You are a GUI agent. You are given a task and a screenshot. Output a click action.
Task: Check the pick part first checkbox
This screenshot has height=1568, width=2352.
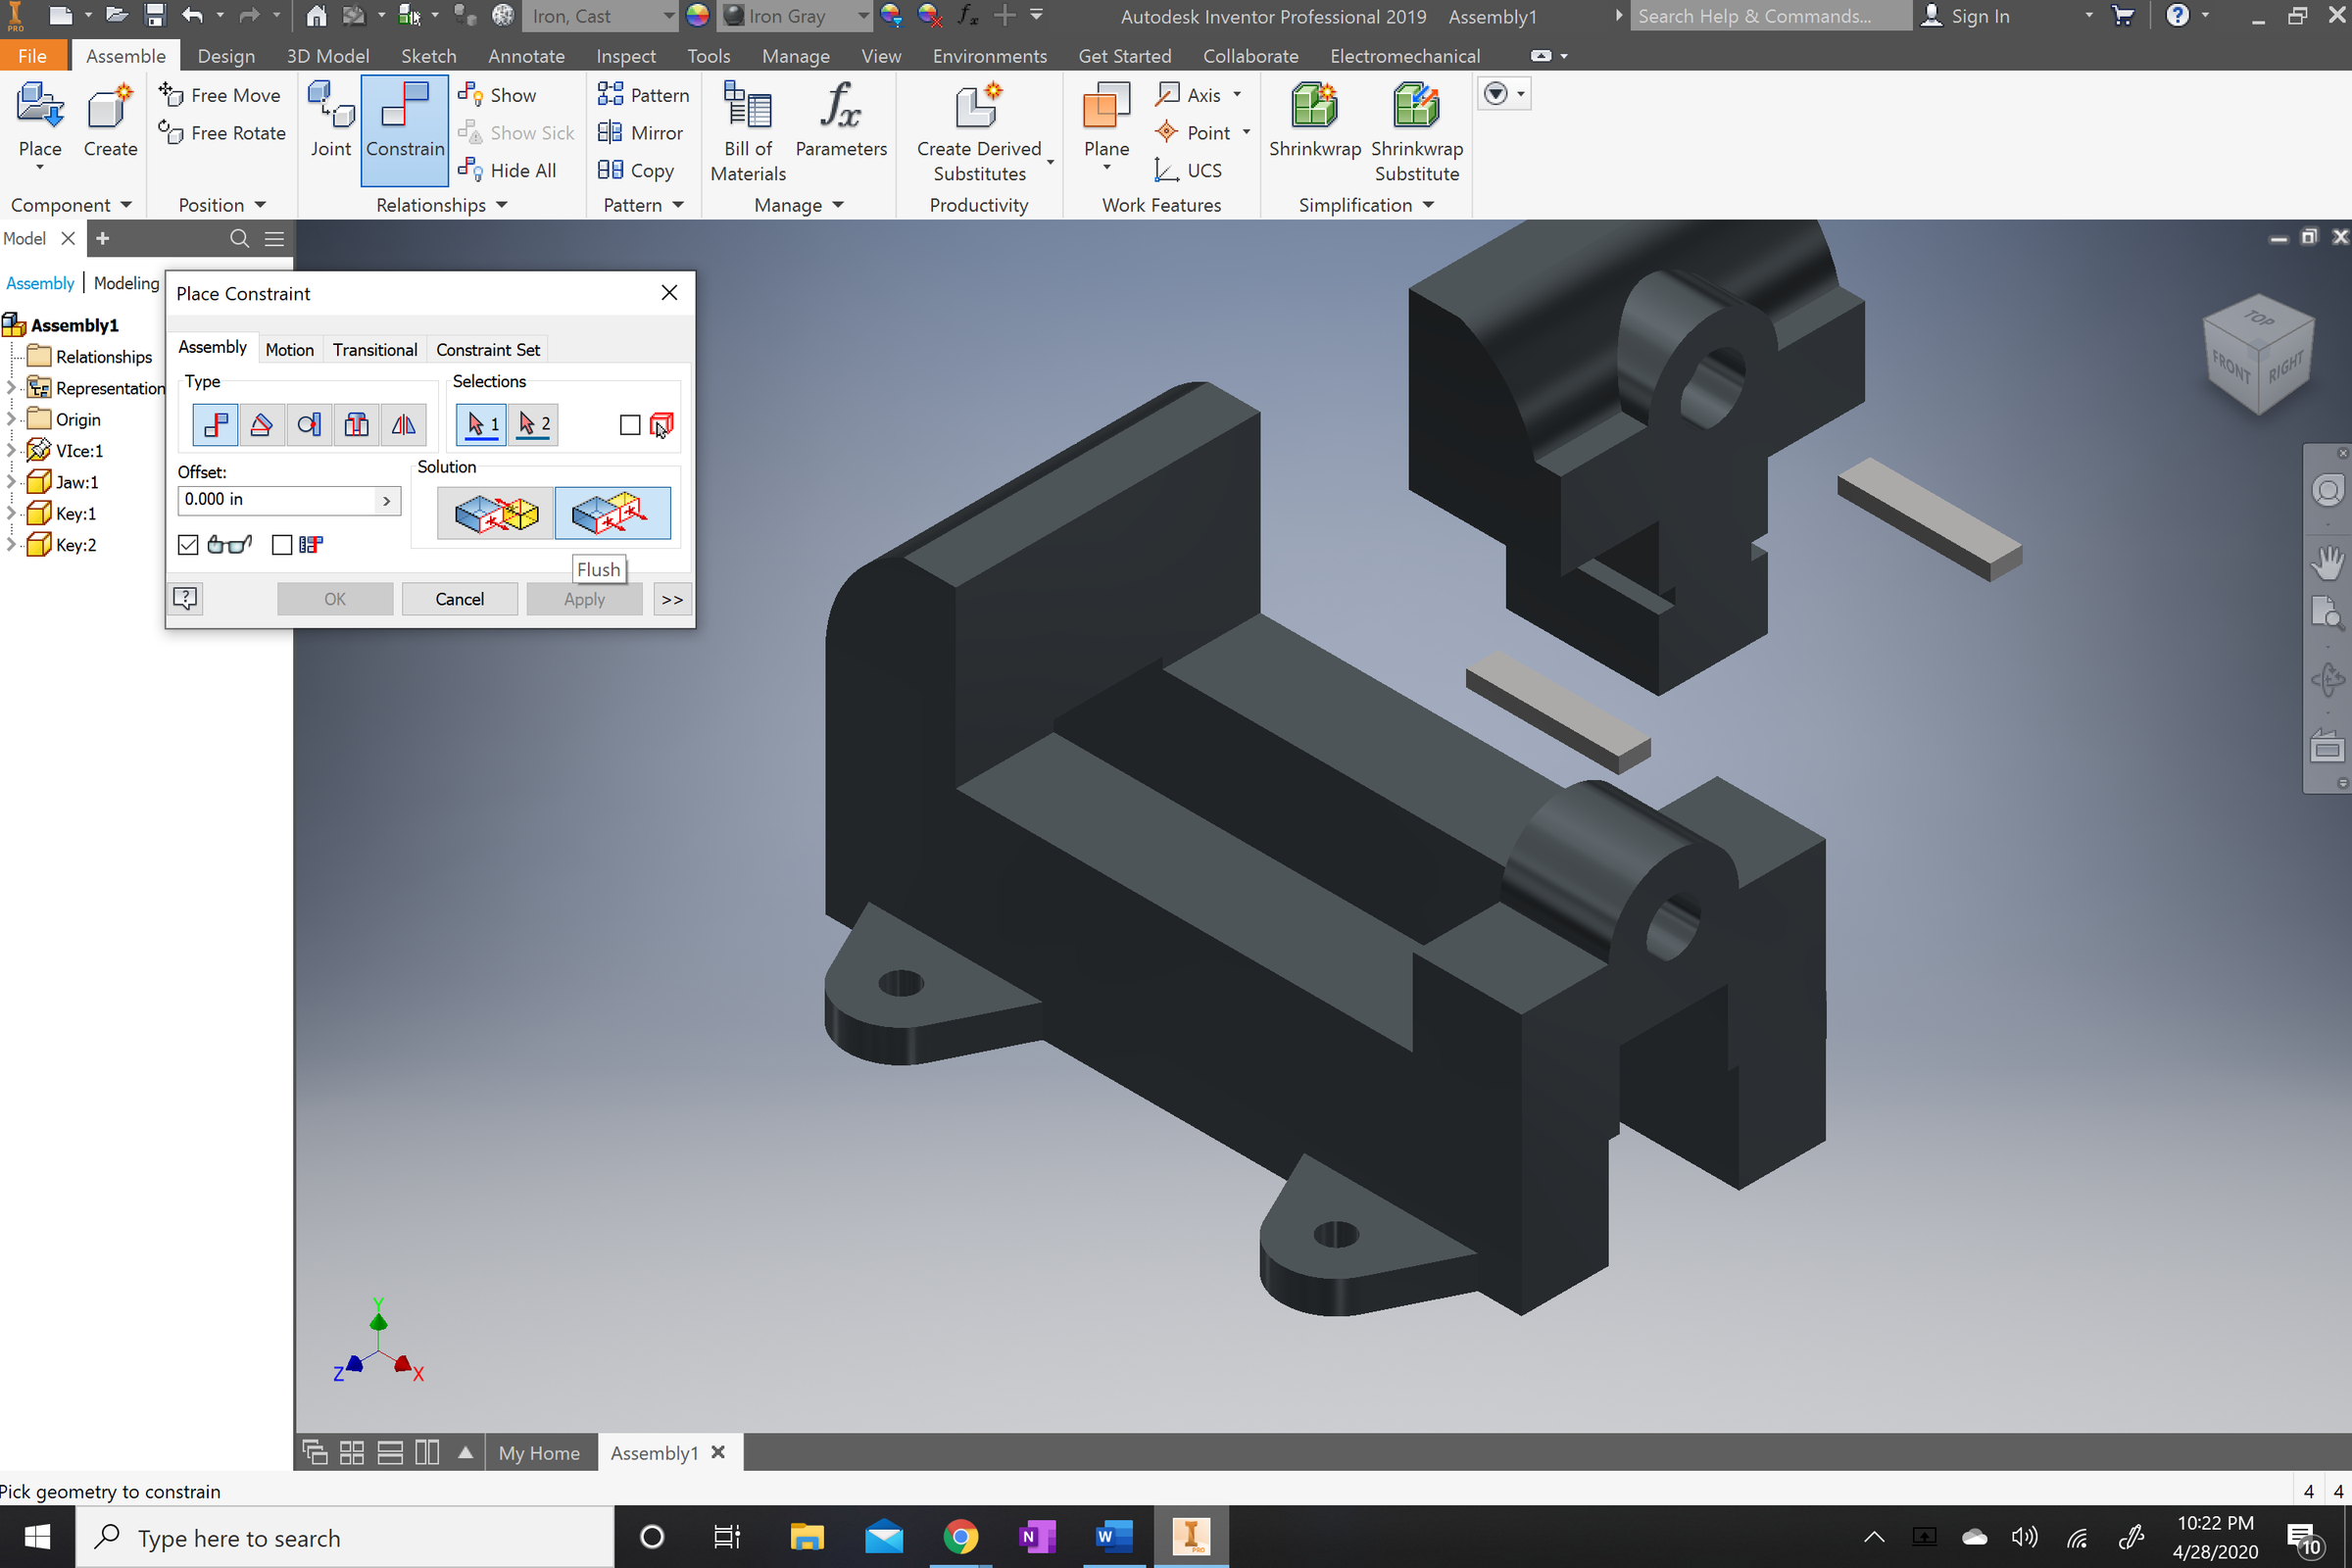point(630,425)
